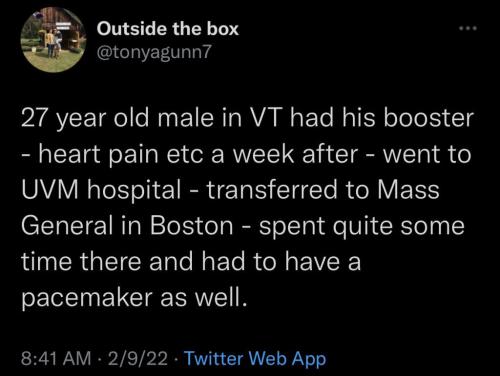The width and height of the screenshot is (500, 376).
Task: Select '27 year old' at tweet start
Action: 85,119
